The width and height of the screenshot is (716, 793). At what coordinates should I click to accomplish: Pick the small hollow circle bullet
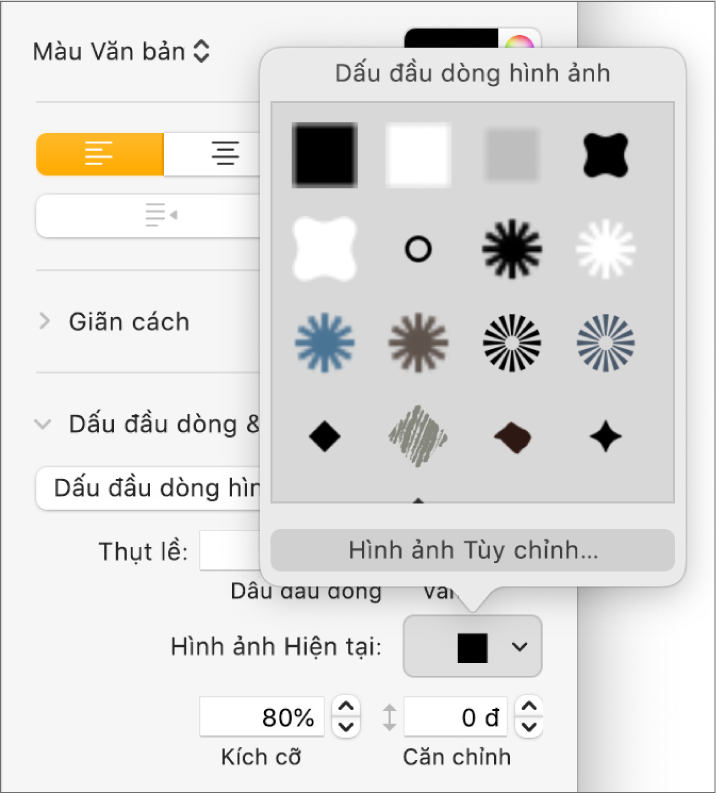[x=418, y=249]
